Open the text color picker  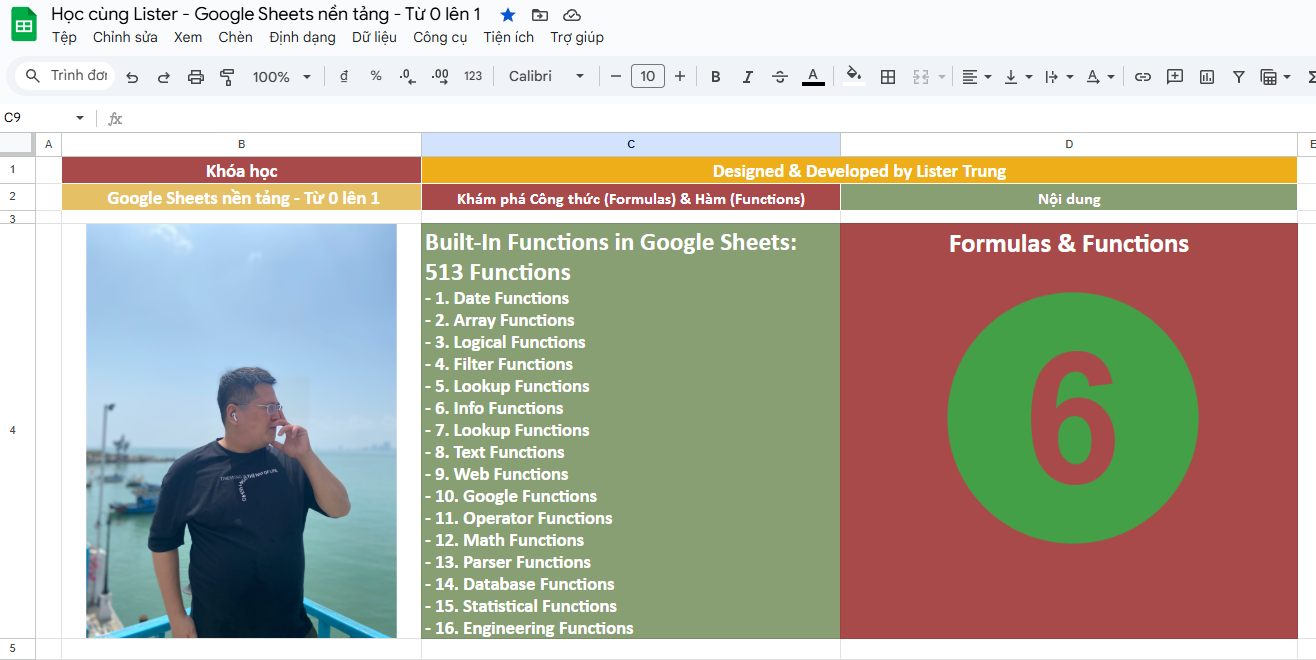(813, 77)
